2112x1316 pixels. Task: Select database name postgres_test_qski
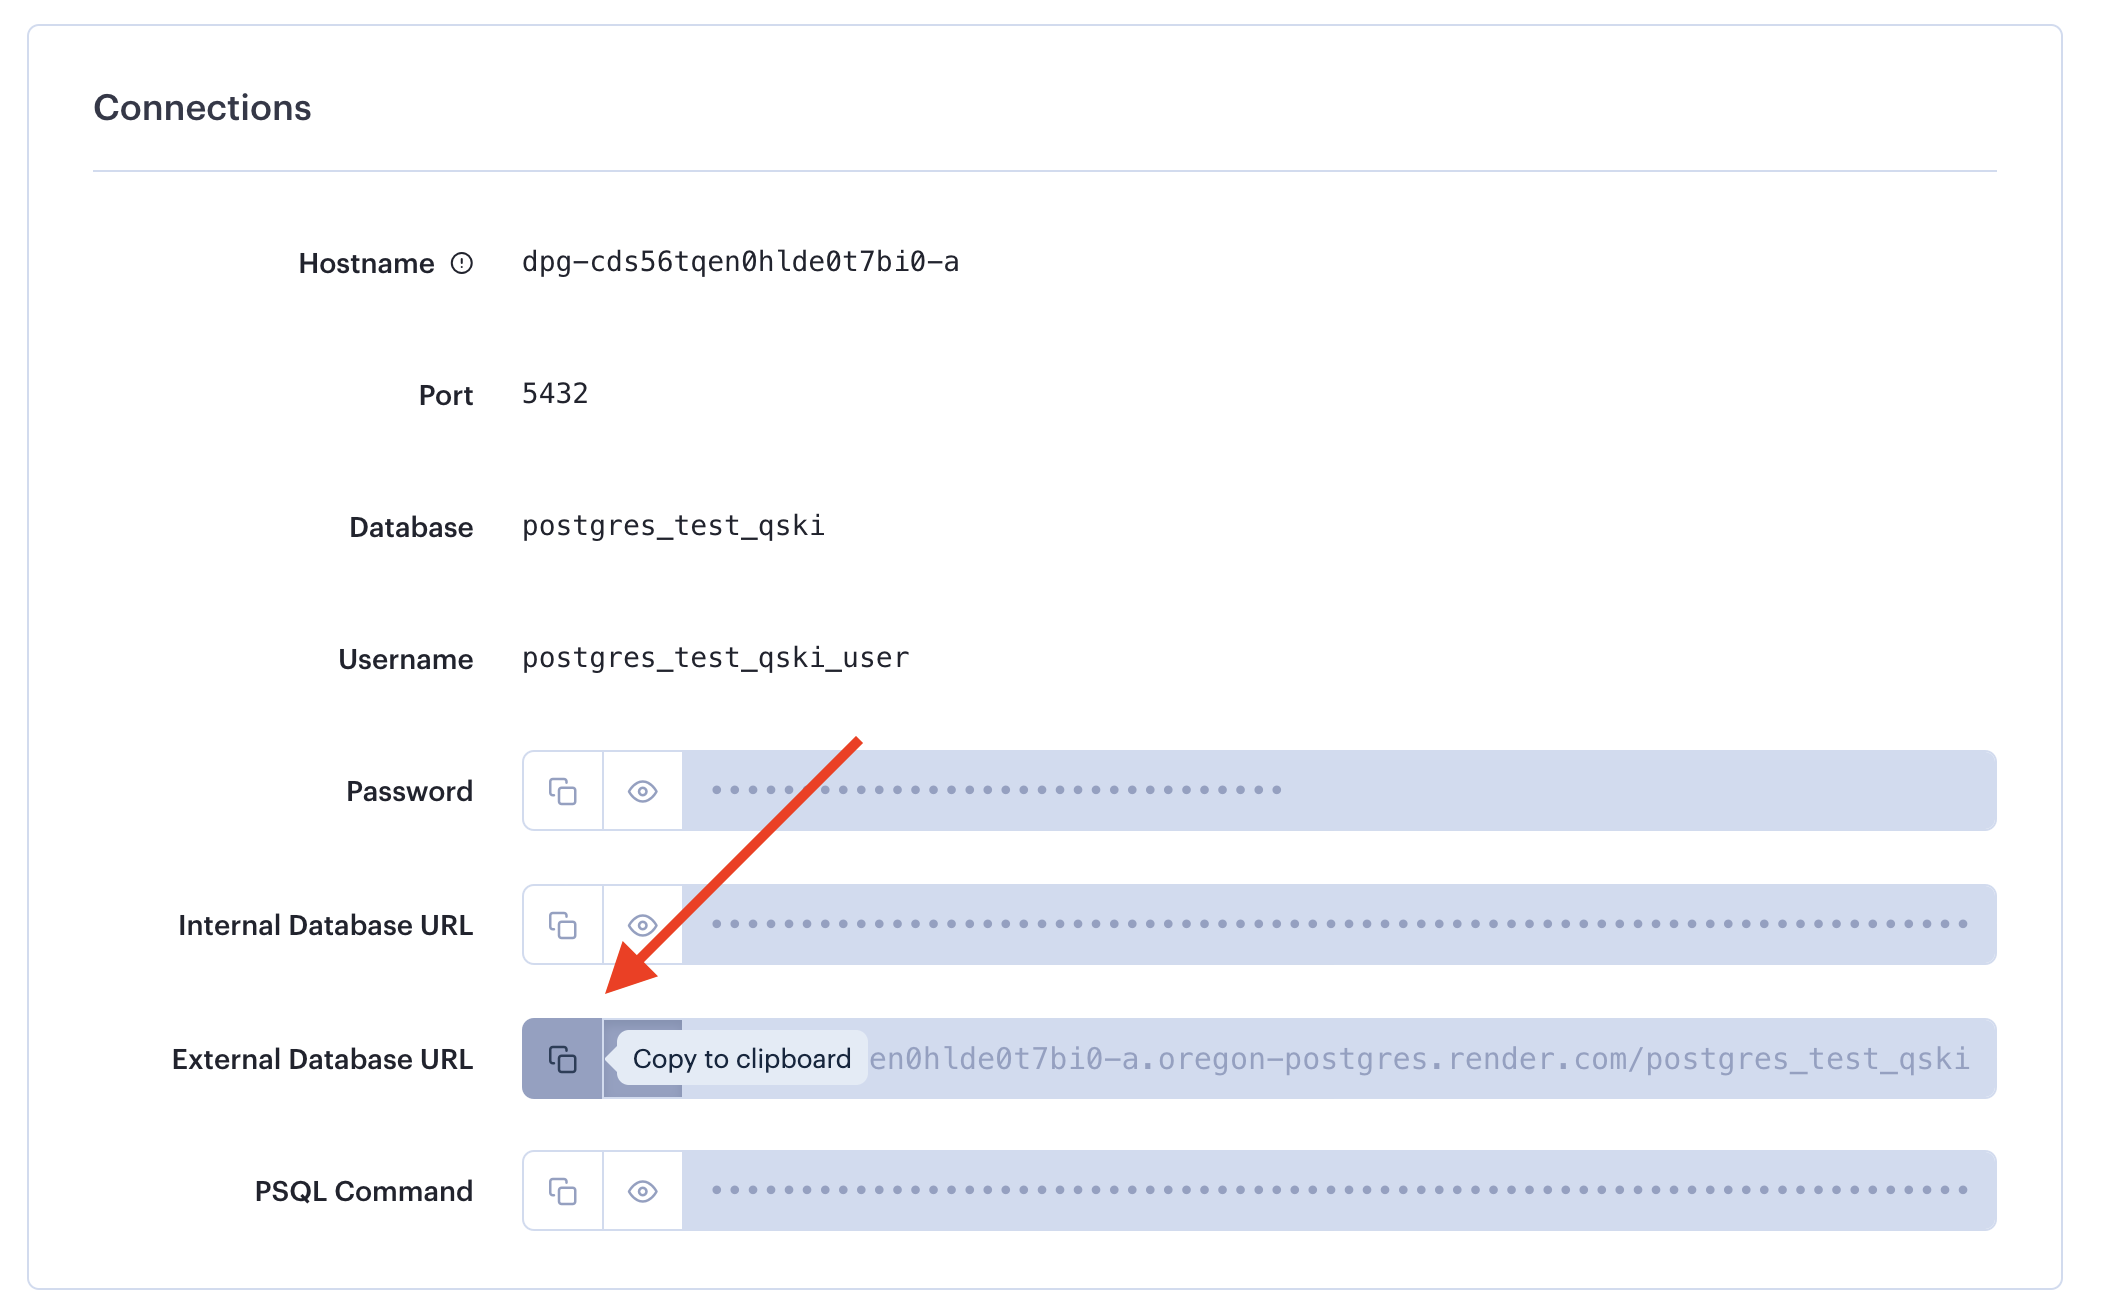pos(673,527)
